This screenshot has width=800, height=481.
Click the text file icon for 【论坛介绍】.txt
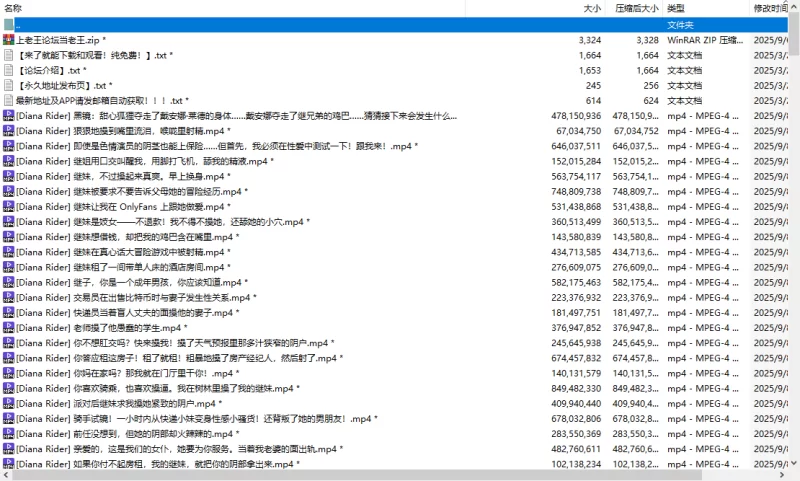pyautogui.click(x=8, y=71)
